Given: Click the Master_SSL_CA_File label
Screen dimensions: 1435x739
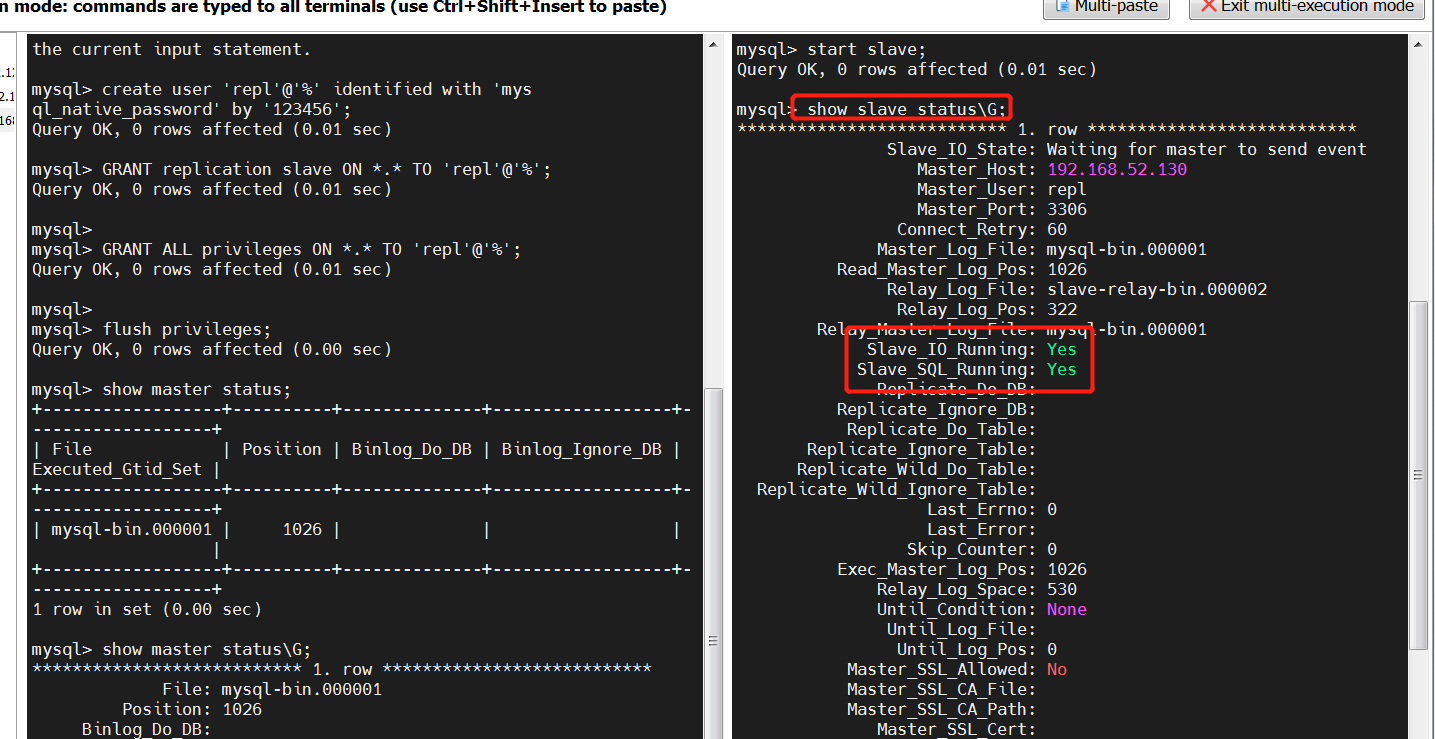Looking at the screenshot, I should click(941, 689).
